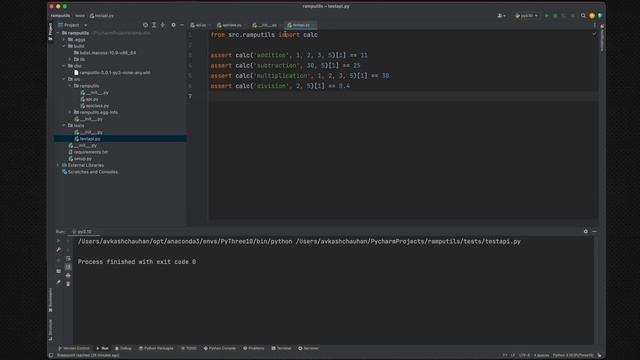Click the pin tab icon in Run panel
The image size is (640, 360).
click(x=58, y=282)
